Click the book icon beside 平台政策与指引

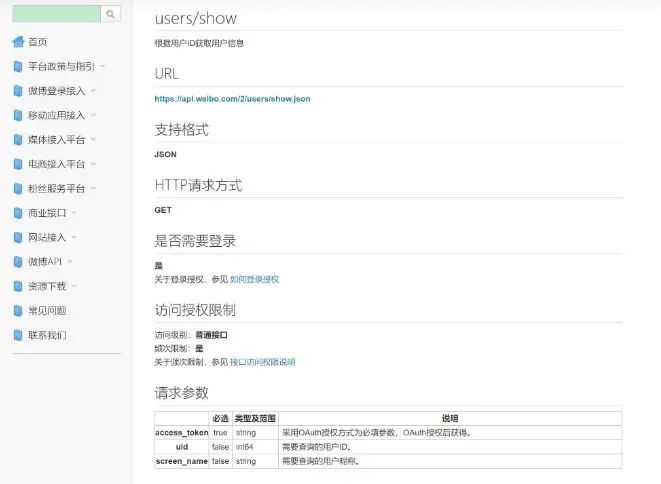pos(18,66)
